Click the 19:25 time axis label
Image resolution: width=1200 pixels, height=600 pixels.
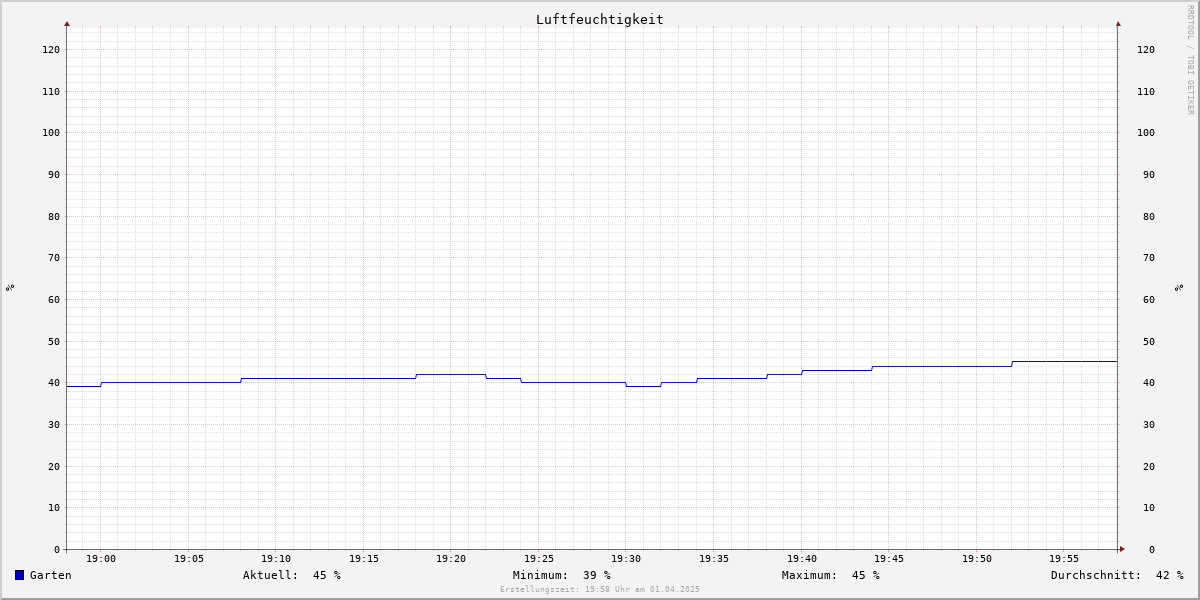coord(539,559)
